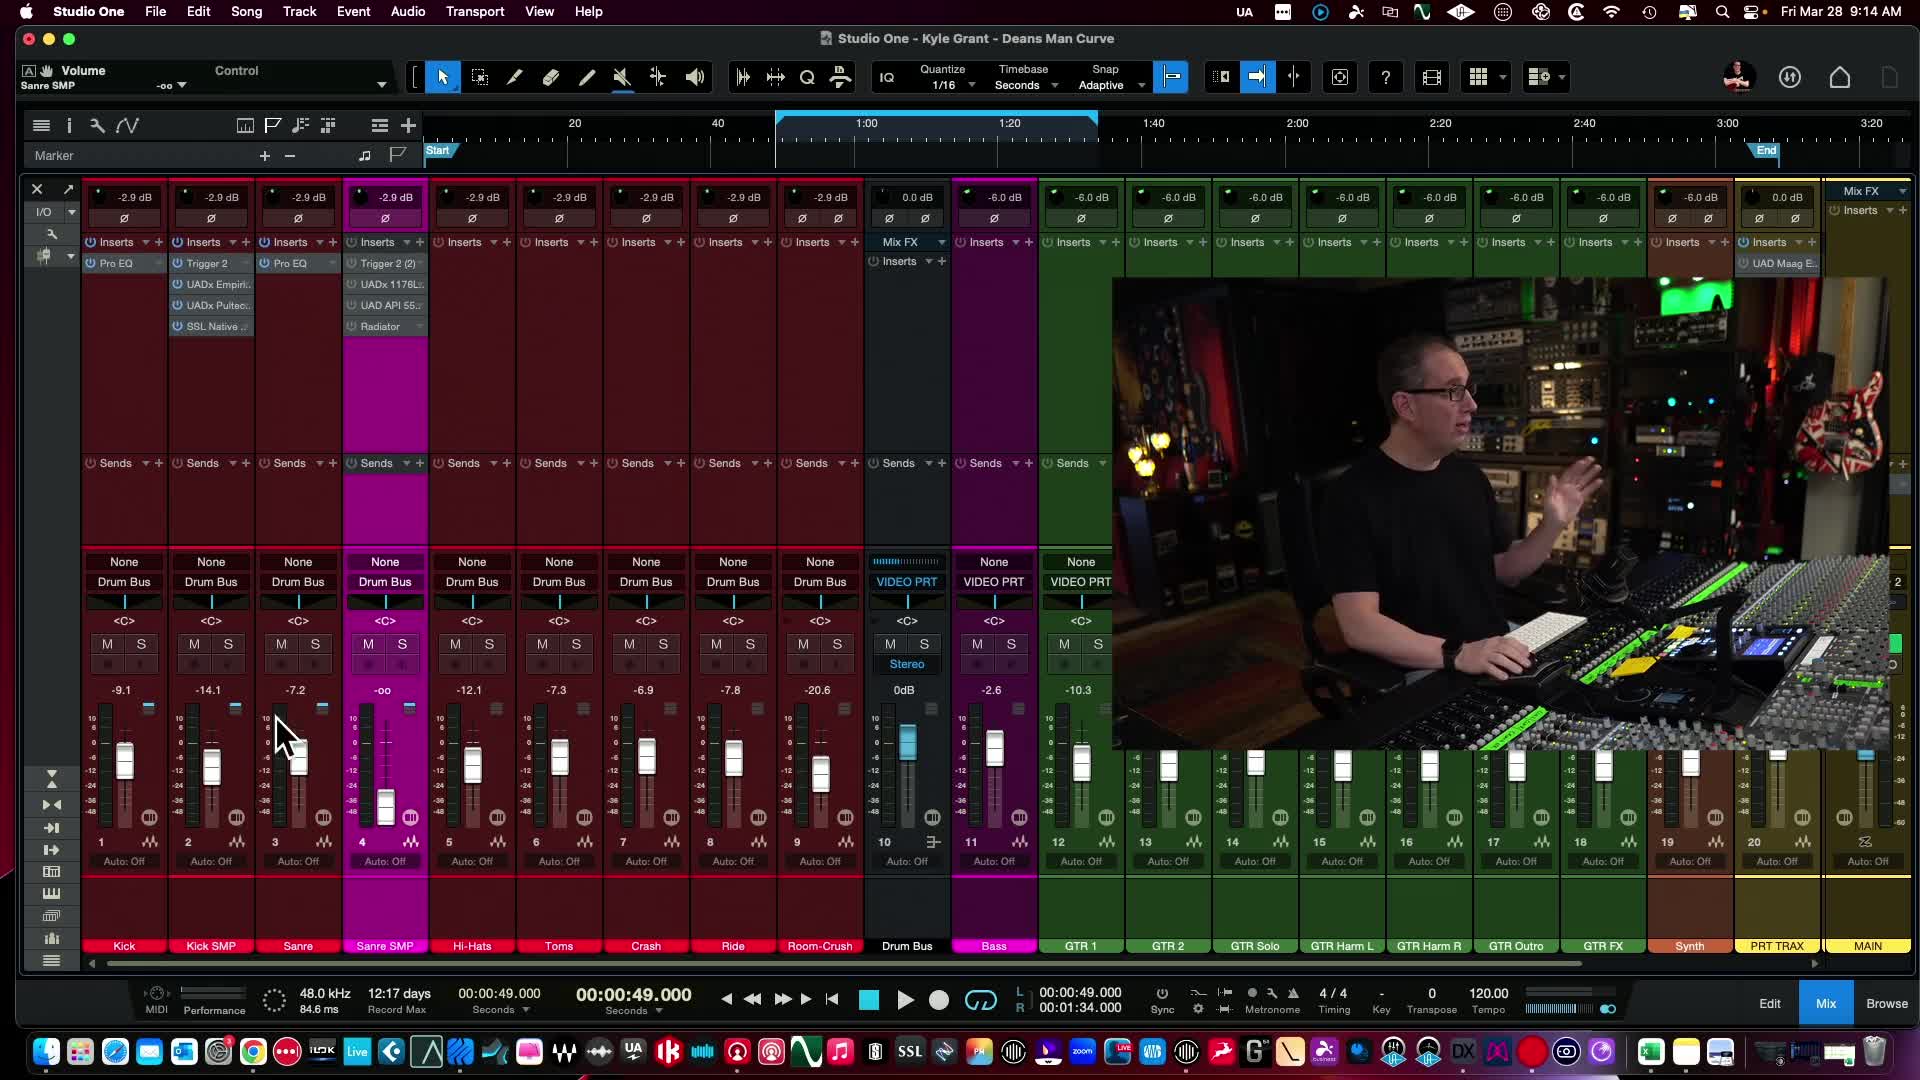1920x1080 pixels.
Task: Select the Mute tool
Action: click(x=622, y=77)
